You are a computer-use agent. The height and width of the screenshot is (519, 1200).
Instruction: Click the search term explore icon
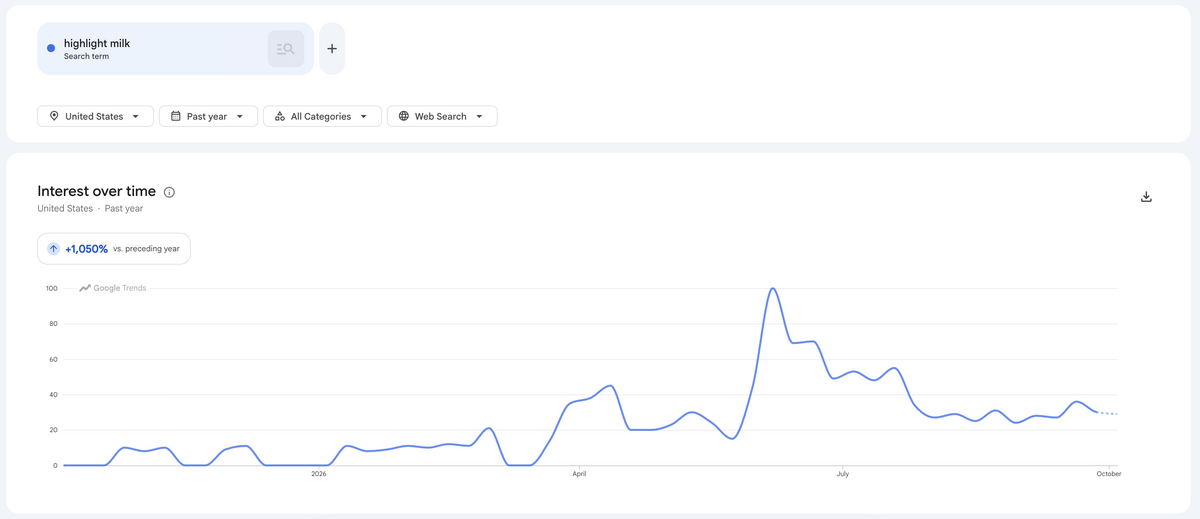point(286,49)
